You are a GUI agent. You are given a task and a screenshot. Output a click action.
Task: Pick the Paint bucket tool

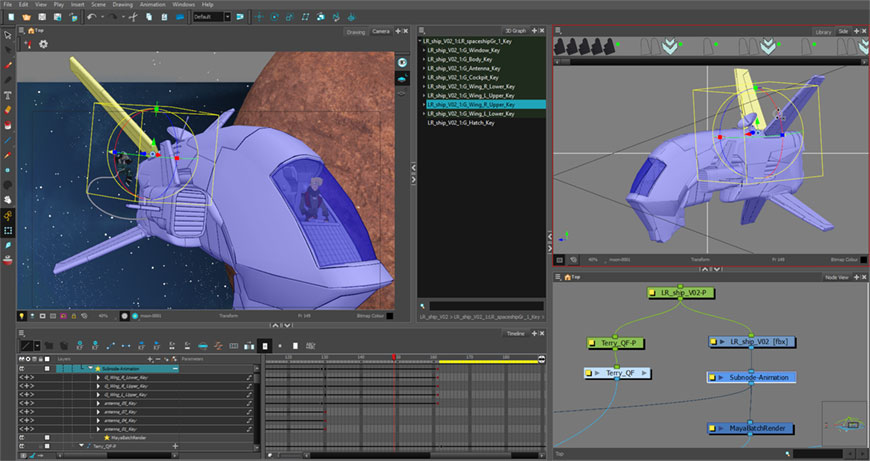pyautogui.click(x=8, y=125)
